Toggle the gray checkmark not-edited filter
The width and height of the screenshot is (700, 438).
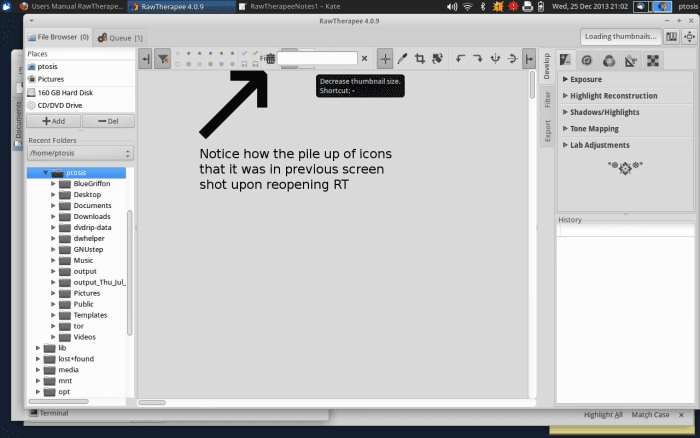point(244,53)
